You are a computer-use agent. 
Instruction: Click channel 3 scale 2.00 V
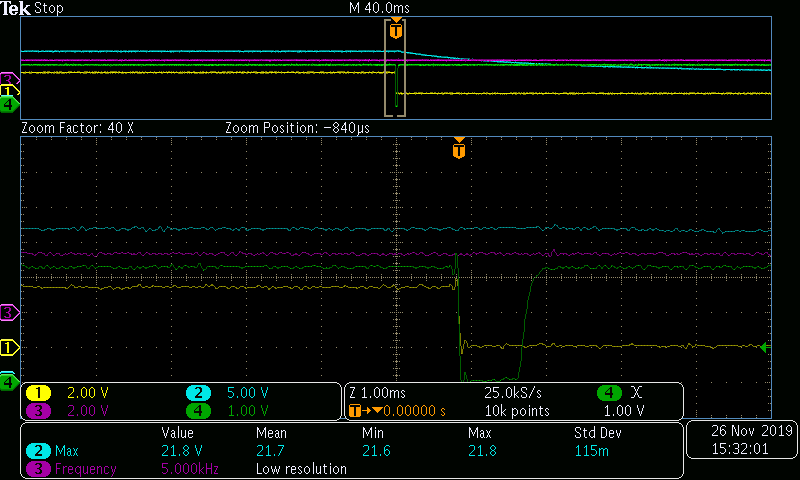click(88, 411)
